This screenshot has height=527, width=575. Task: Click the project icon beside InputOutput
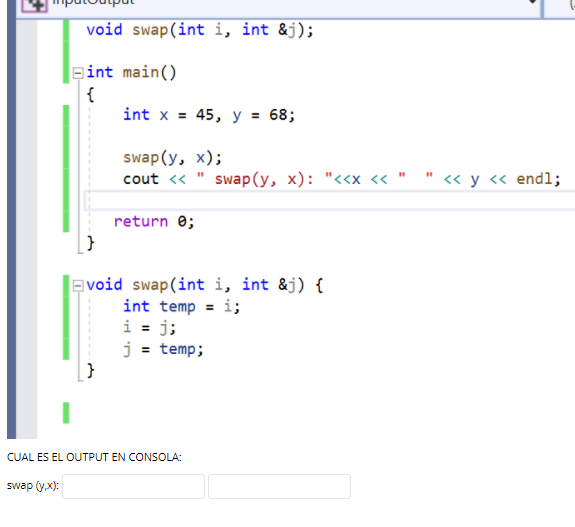(34, 5)
